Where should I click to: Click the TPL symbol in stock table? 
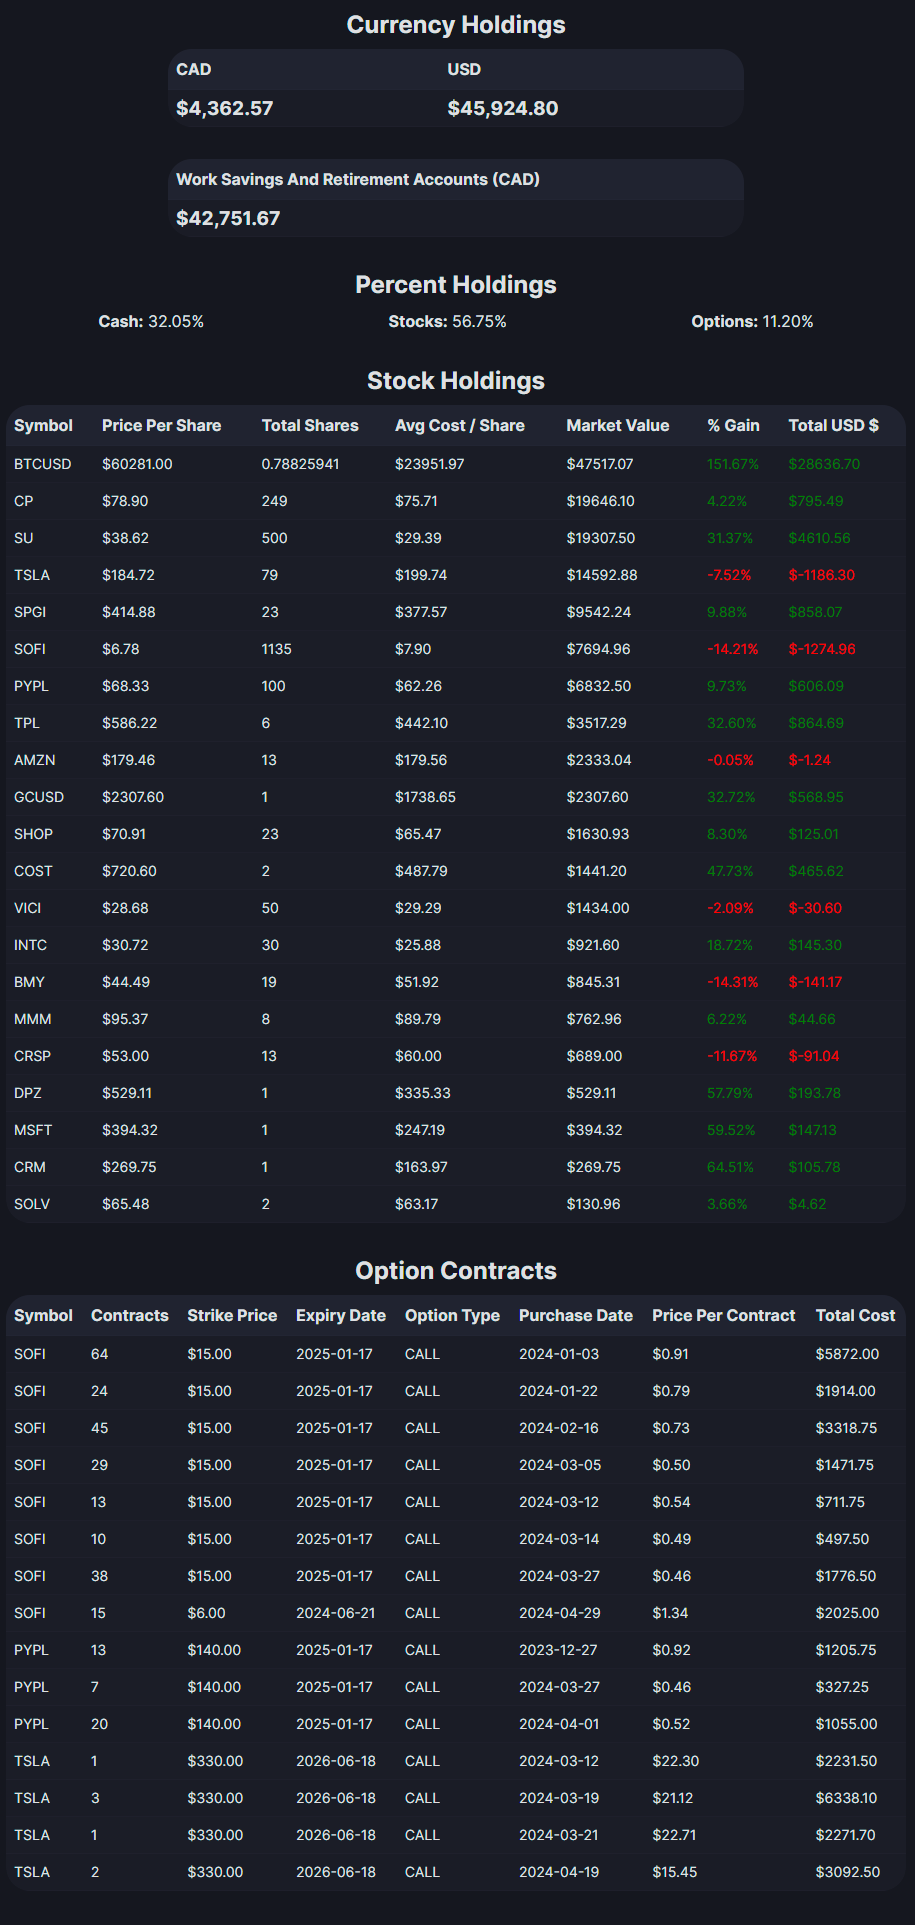pos(27,724)
